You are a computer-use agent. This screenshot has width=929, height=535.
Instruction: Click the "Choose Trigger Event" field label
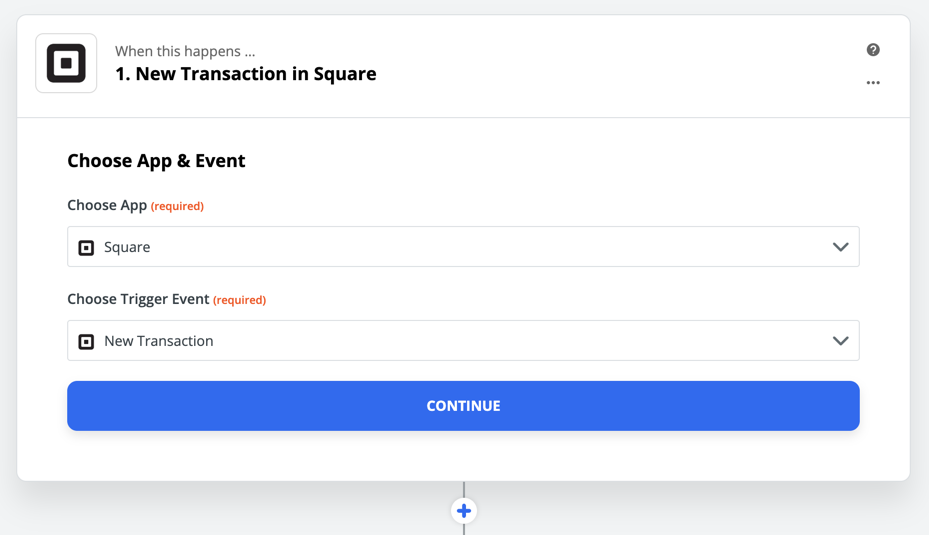coord(138,299)
